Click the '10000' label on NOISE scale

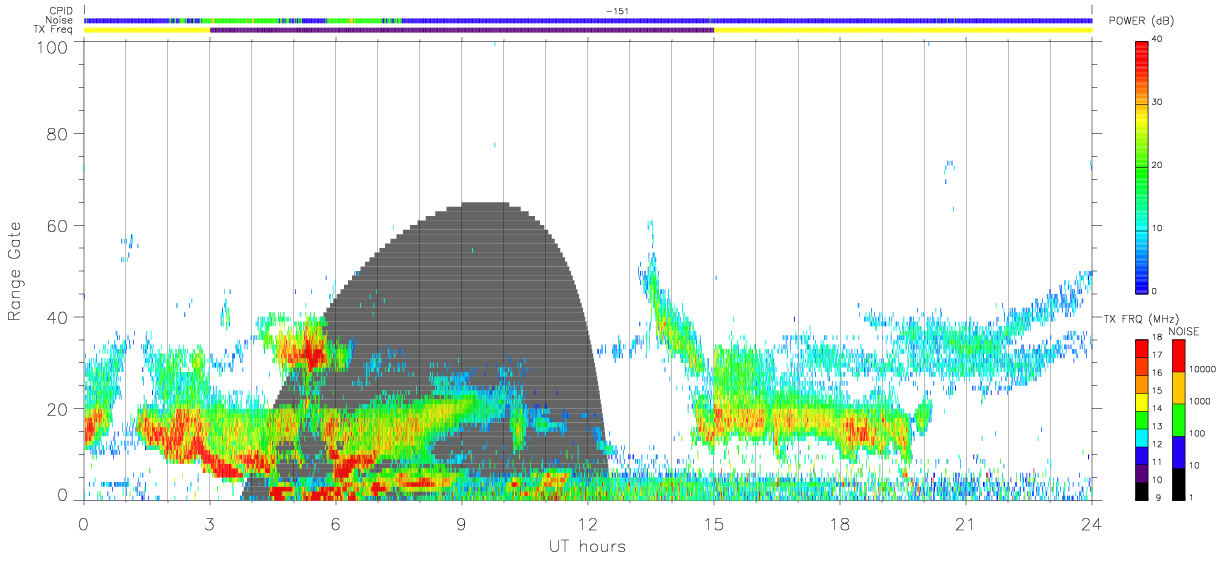pos(1202,370)
